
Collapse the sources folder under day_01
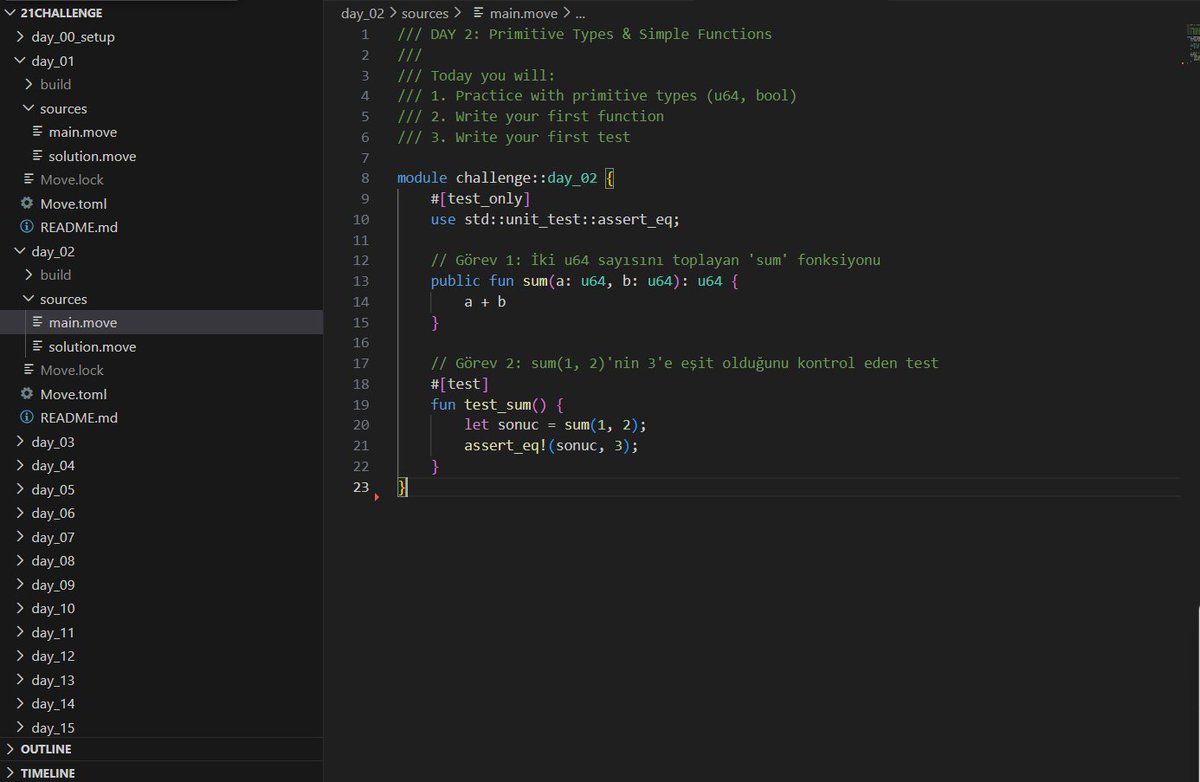[x=29, y=109]
